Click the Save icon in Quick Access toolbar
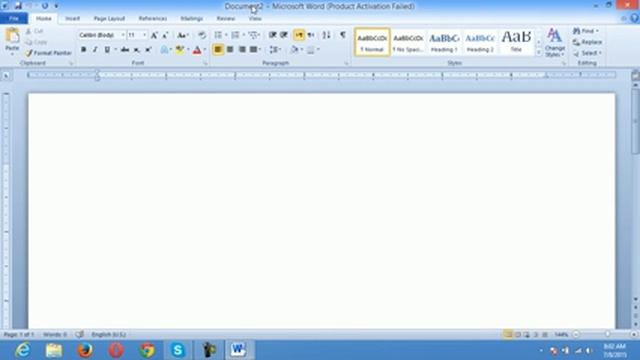 18,6
